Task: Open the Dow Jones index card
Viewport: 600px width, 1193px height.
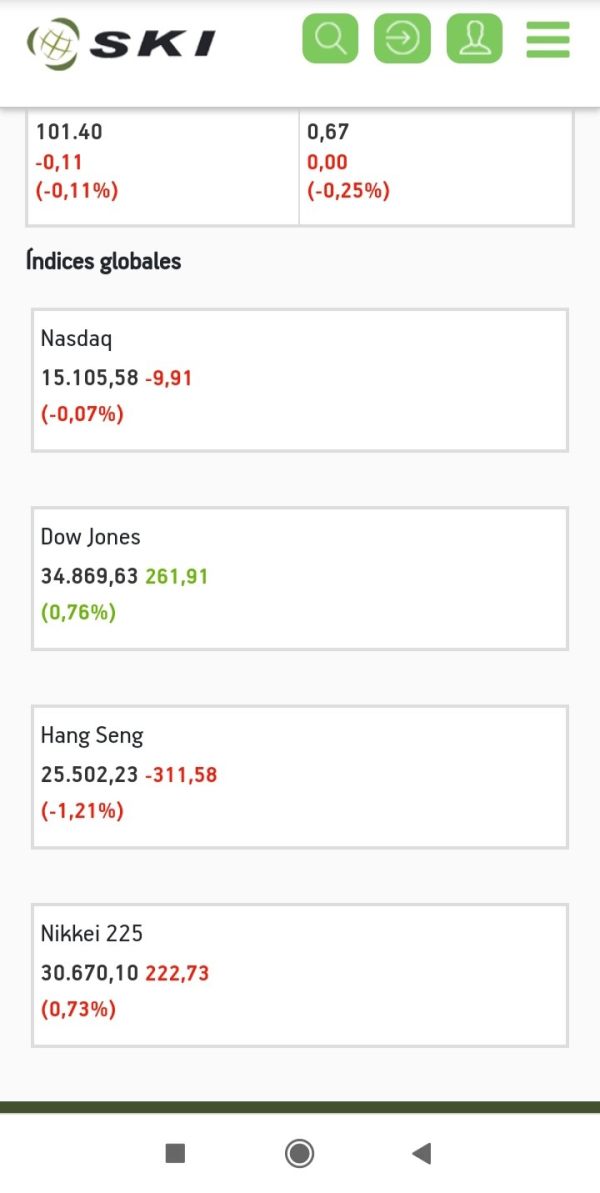Action: coord(300,578)
